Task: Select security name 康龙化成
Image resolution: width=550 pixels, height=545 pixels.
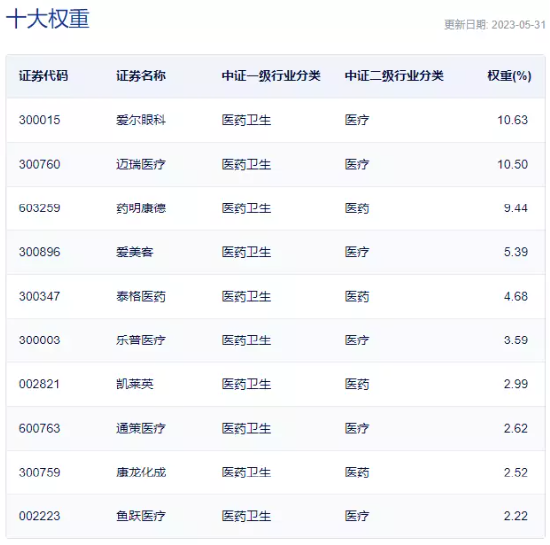Action: coord(141,472)
